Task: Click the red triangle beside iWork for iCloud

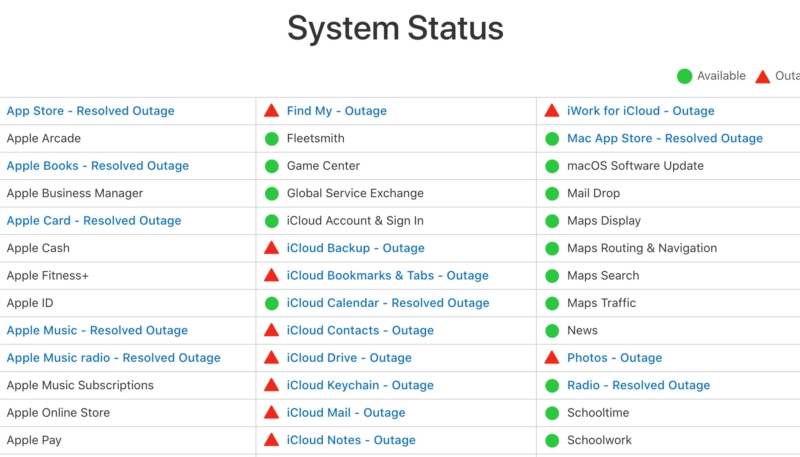Action: pos(551,111)
